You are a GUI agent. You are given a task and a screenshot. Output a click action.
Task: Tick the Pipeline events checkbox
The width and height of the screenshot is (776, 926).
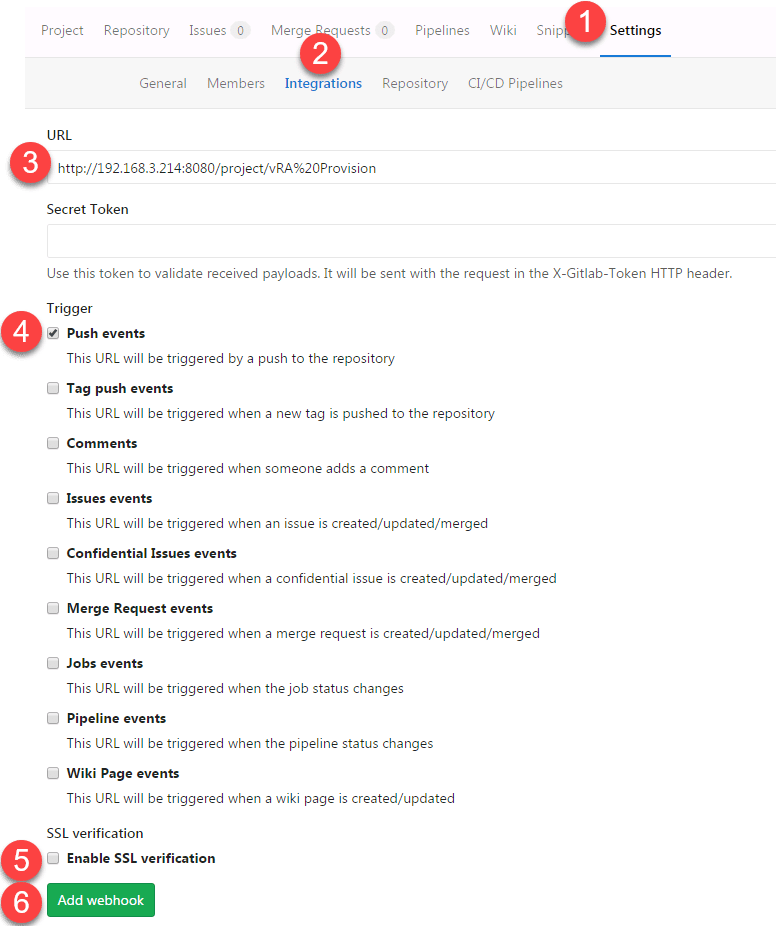pyautogui.click(x=53, y=718)
